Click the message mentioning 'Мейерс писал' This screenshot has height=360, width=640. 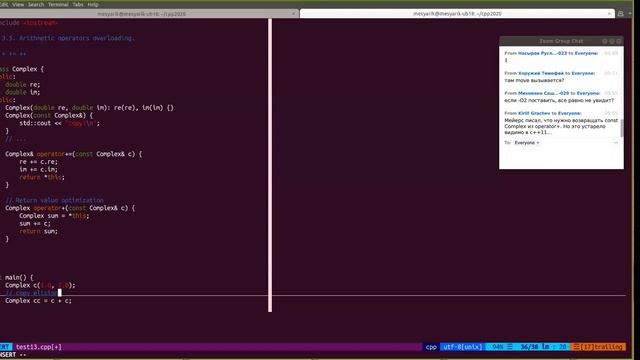pyautogui.click(x=561, y=126)
